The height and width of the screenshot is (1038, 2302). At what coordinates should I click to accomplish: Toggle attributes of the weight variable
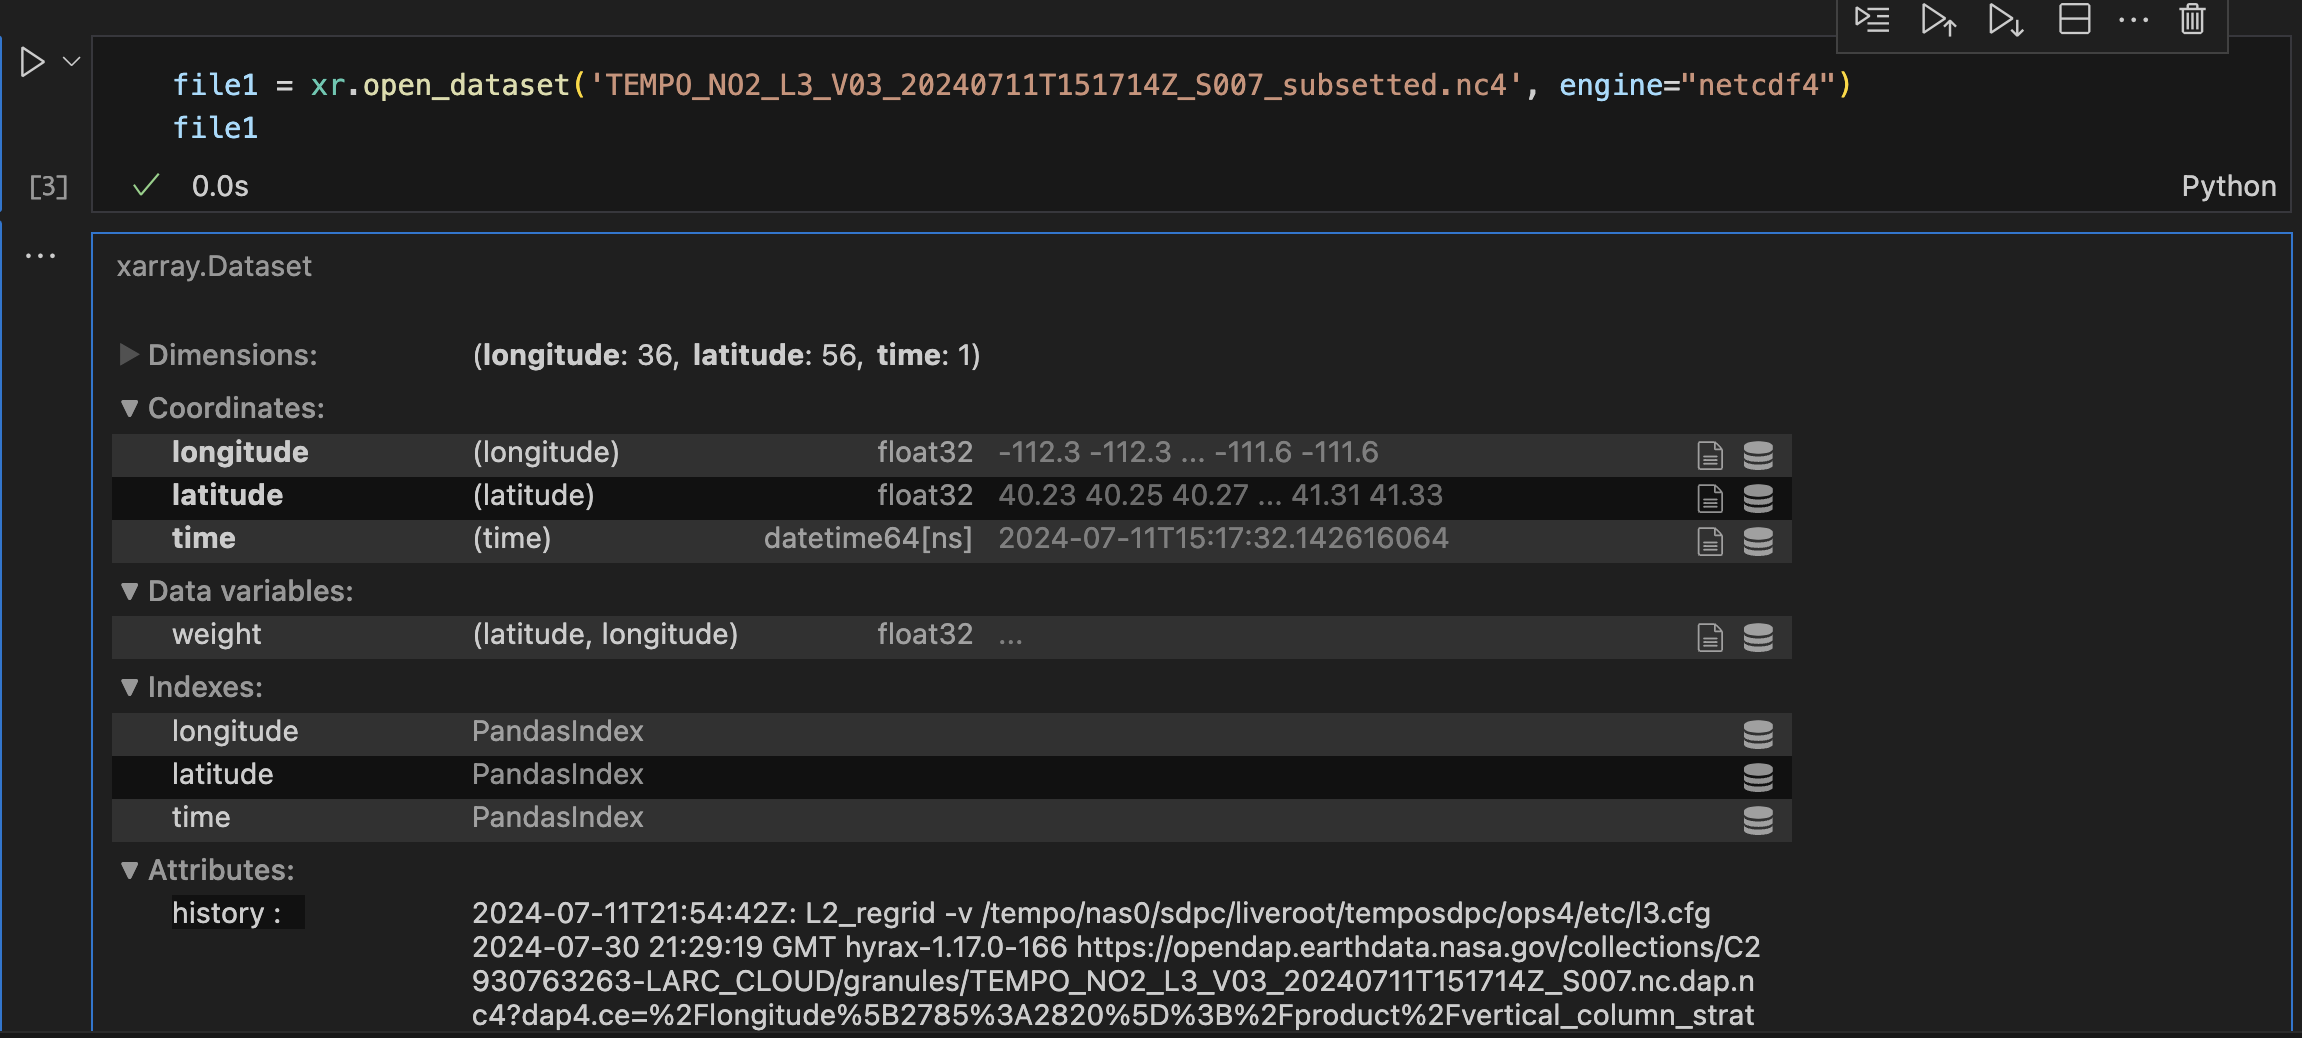1710,637
